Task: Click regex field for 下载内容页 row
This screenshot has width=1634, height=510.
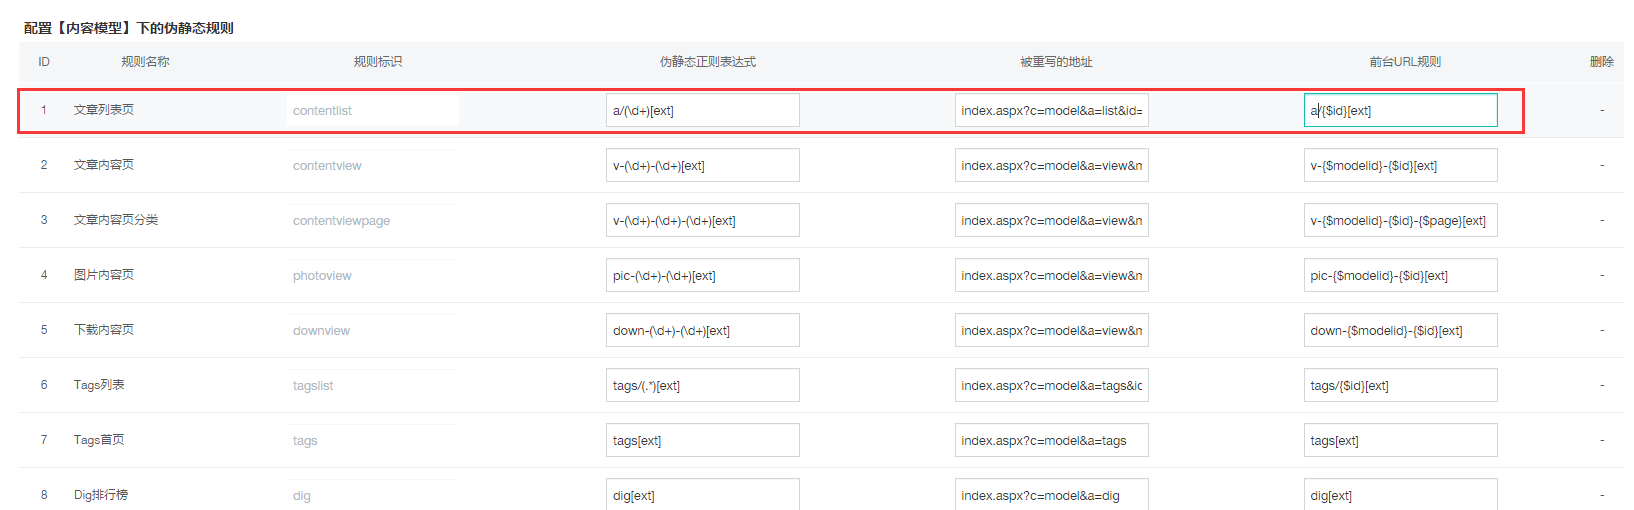Action: point(702,331)
